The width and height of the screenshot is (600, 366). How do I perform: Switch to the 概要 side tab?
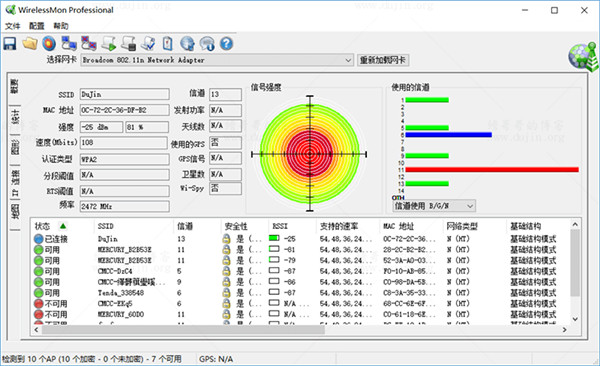(x=15, y=87)
